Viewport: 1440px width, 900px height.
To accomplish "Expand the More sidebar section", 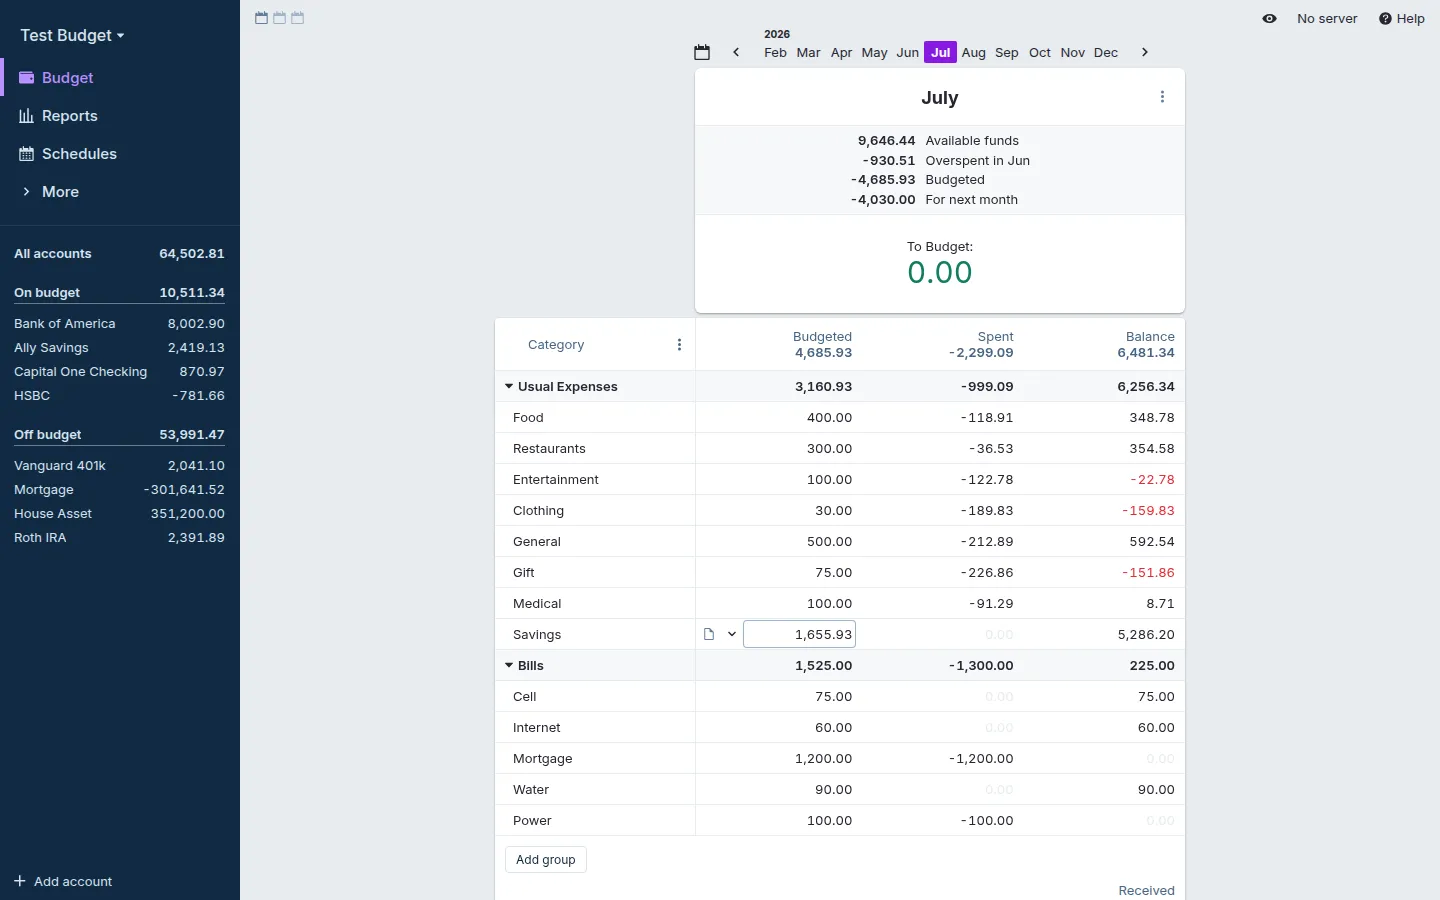I will coord(60,192).
